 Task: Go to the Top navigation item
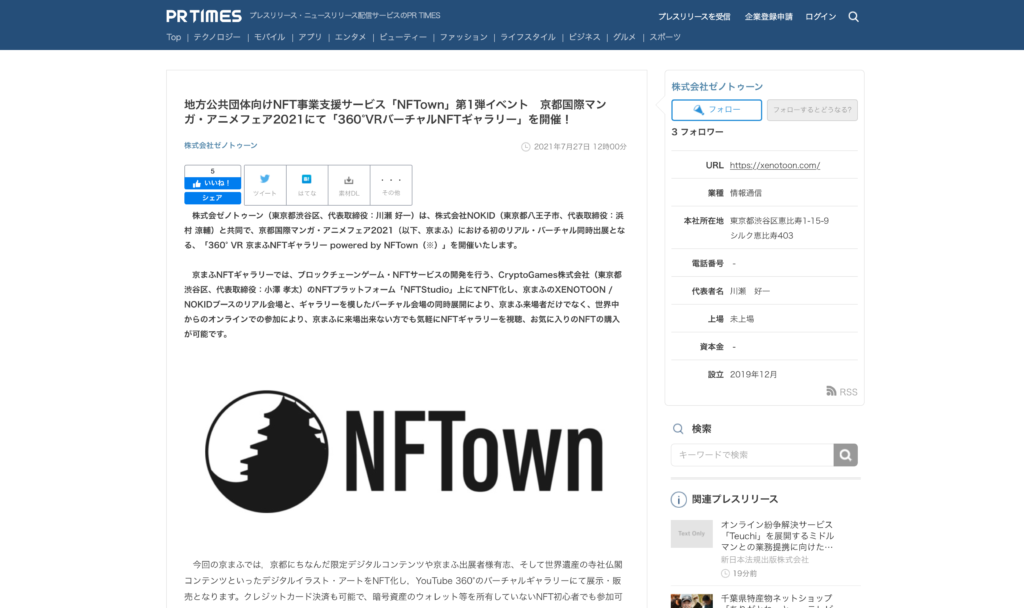pyautogui.click(x=174, y=37)
